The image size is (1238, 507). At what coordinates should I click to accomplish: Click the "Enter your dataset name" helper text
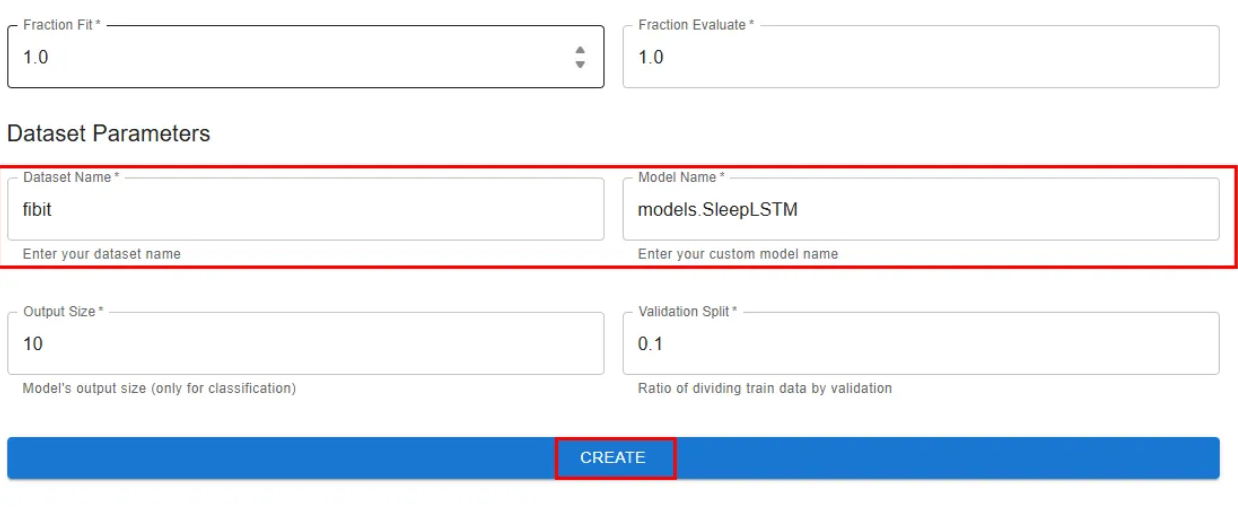click(x=101, y=254)
